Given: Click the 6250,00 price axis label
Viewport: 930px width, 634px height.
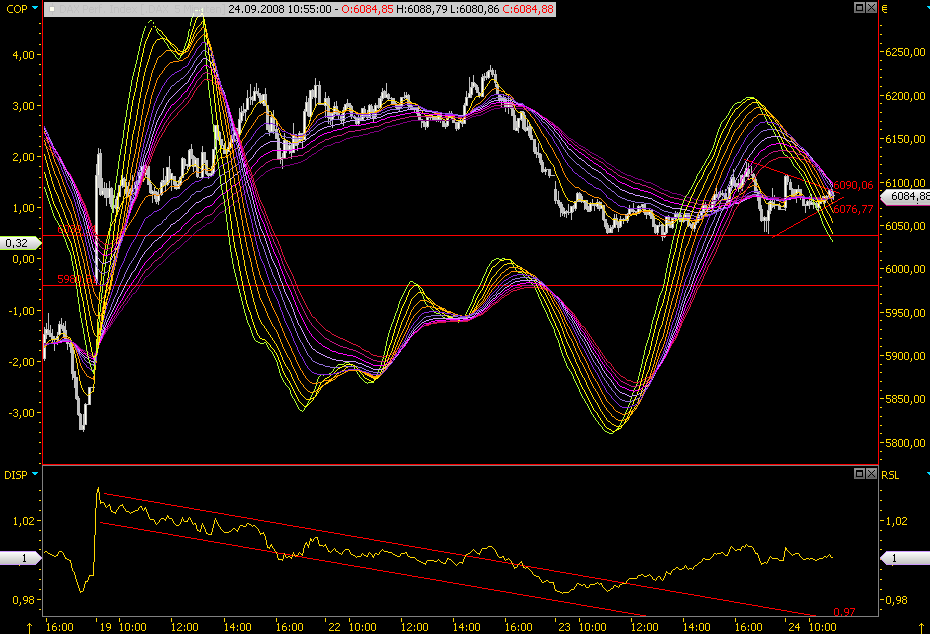Looking at the screenshot, I should [905, 52].
